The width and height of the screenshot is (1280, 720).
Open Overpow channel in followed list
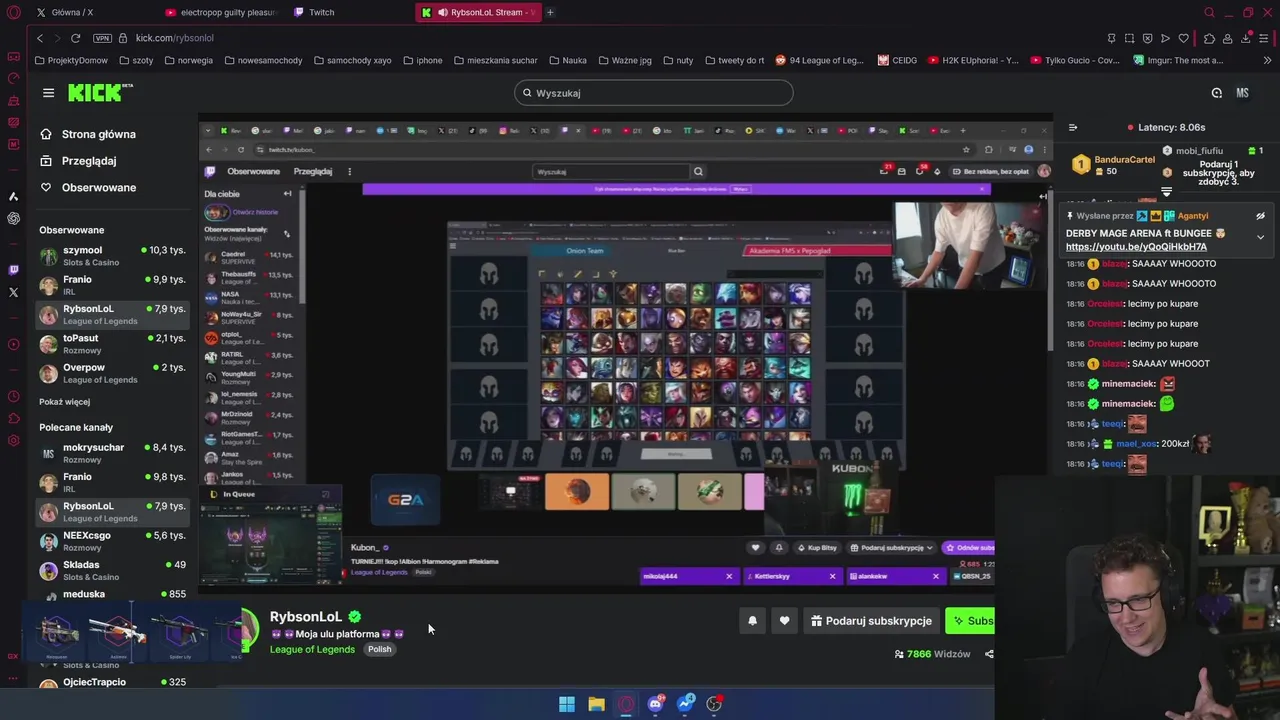click(112, 373)
